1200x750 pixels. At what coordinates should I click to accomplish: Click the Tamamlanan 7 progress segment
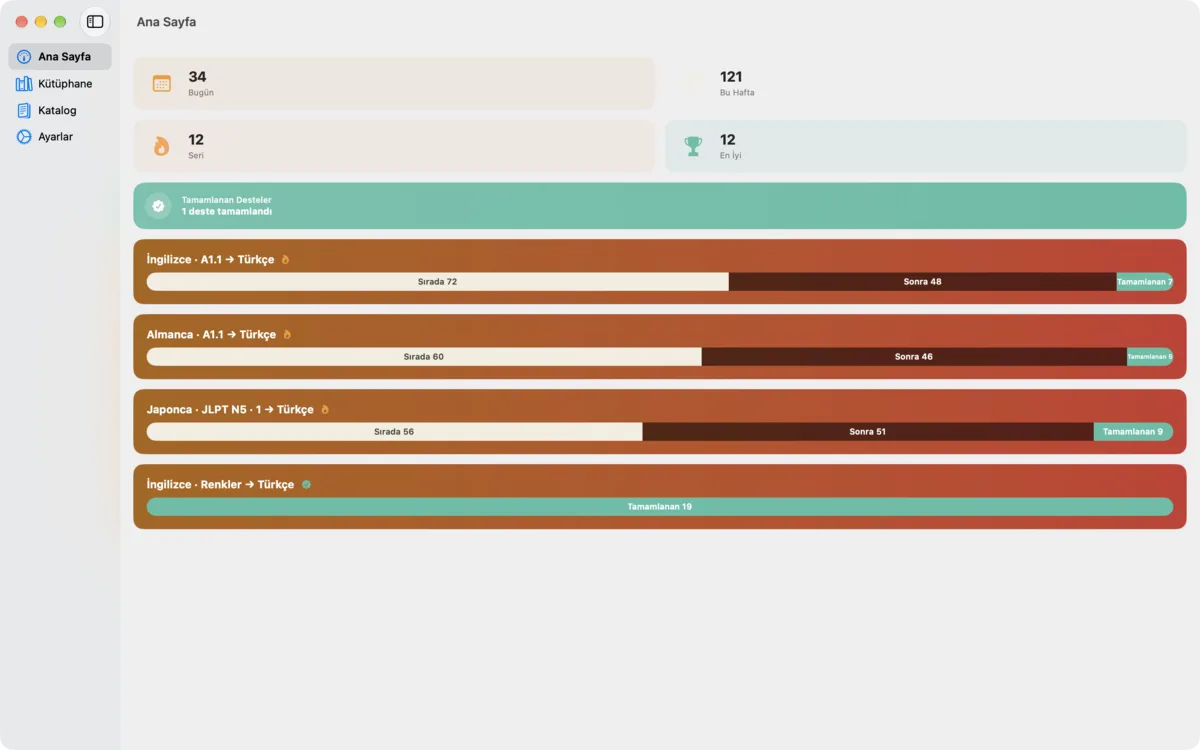(1145, 282)
